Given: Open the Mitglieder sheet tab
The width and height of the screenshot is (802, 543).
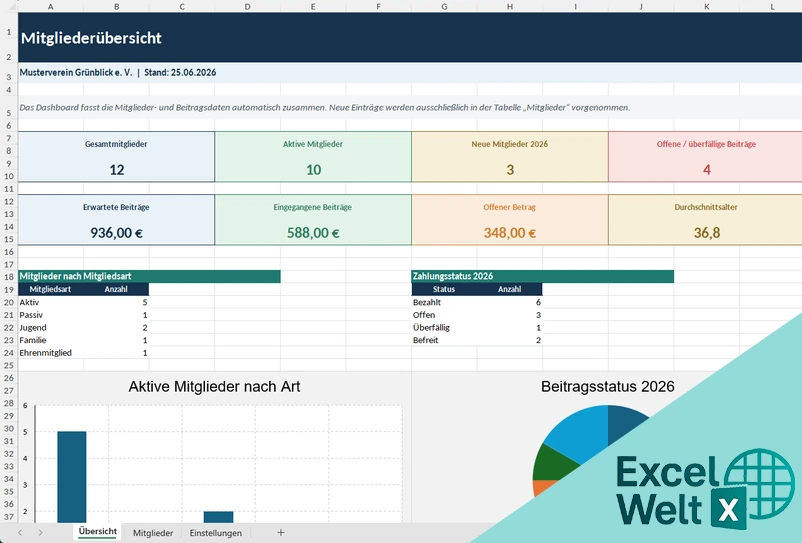Looking at the screenshot, I should point(153,533).
